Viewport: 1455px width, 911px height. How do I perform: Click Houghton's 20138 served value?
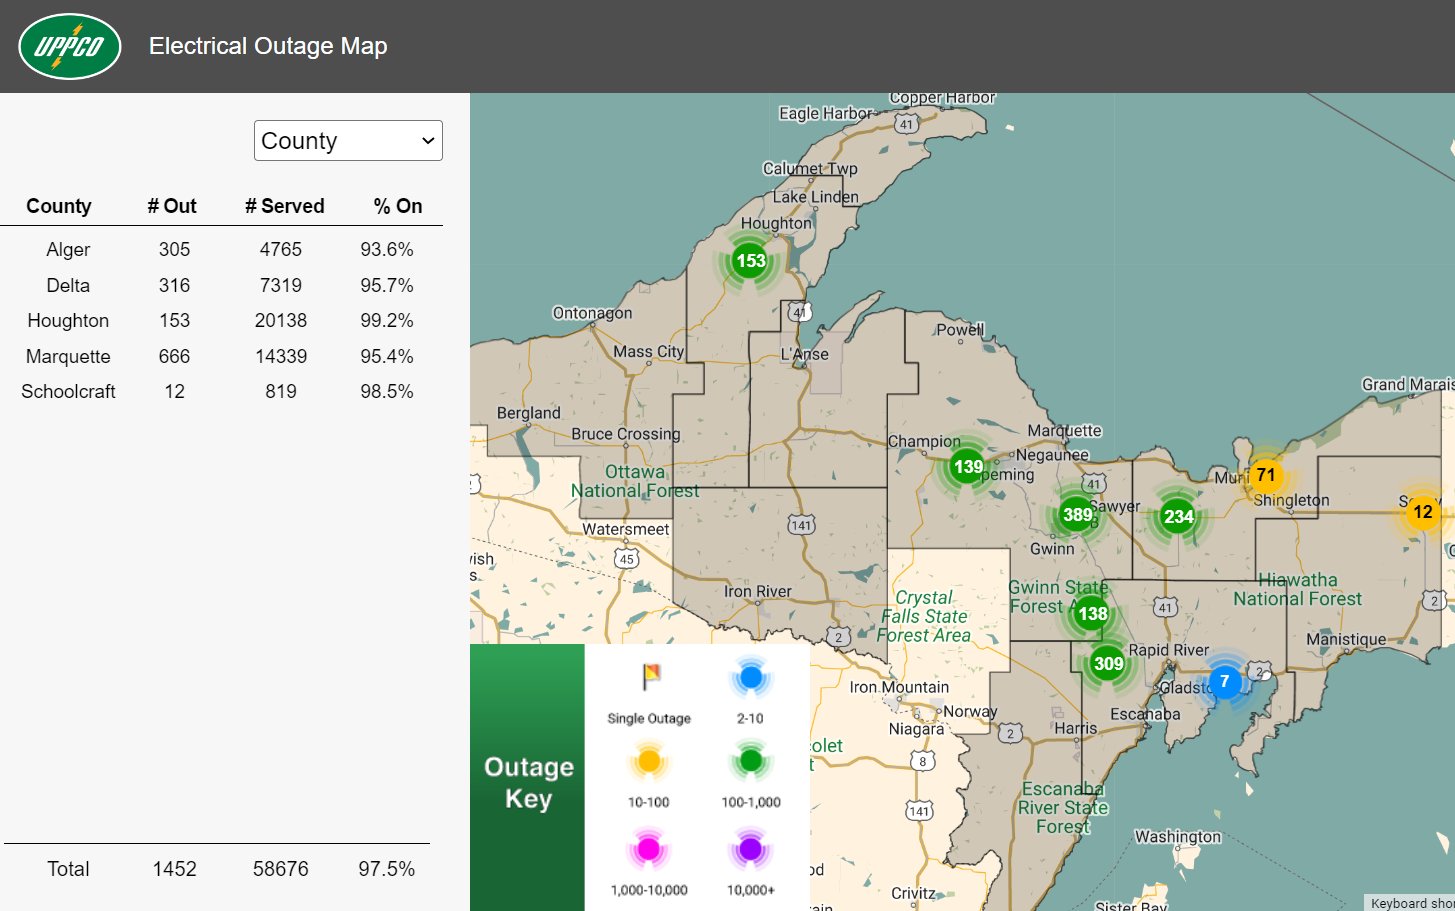click(x=281, y=321)
